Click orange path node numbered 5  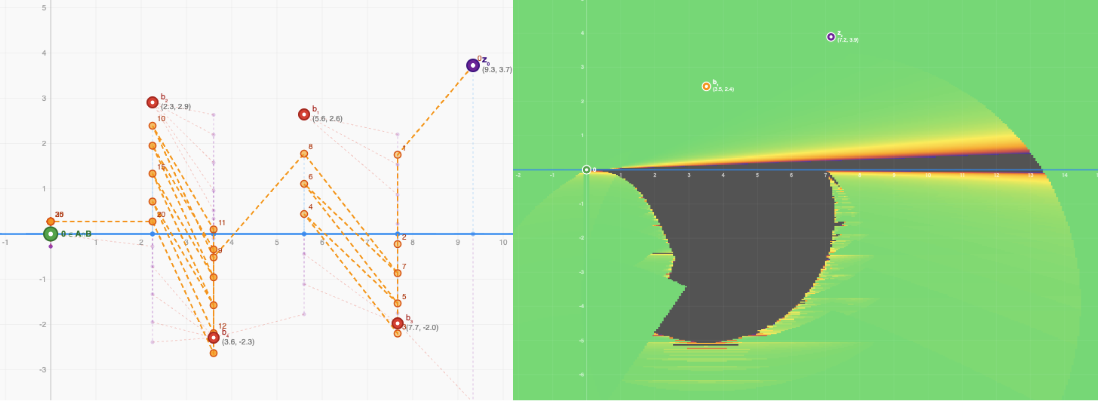398,302
